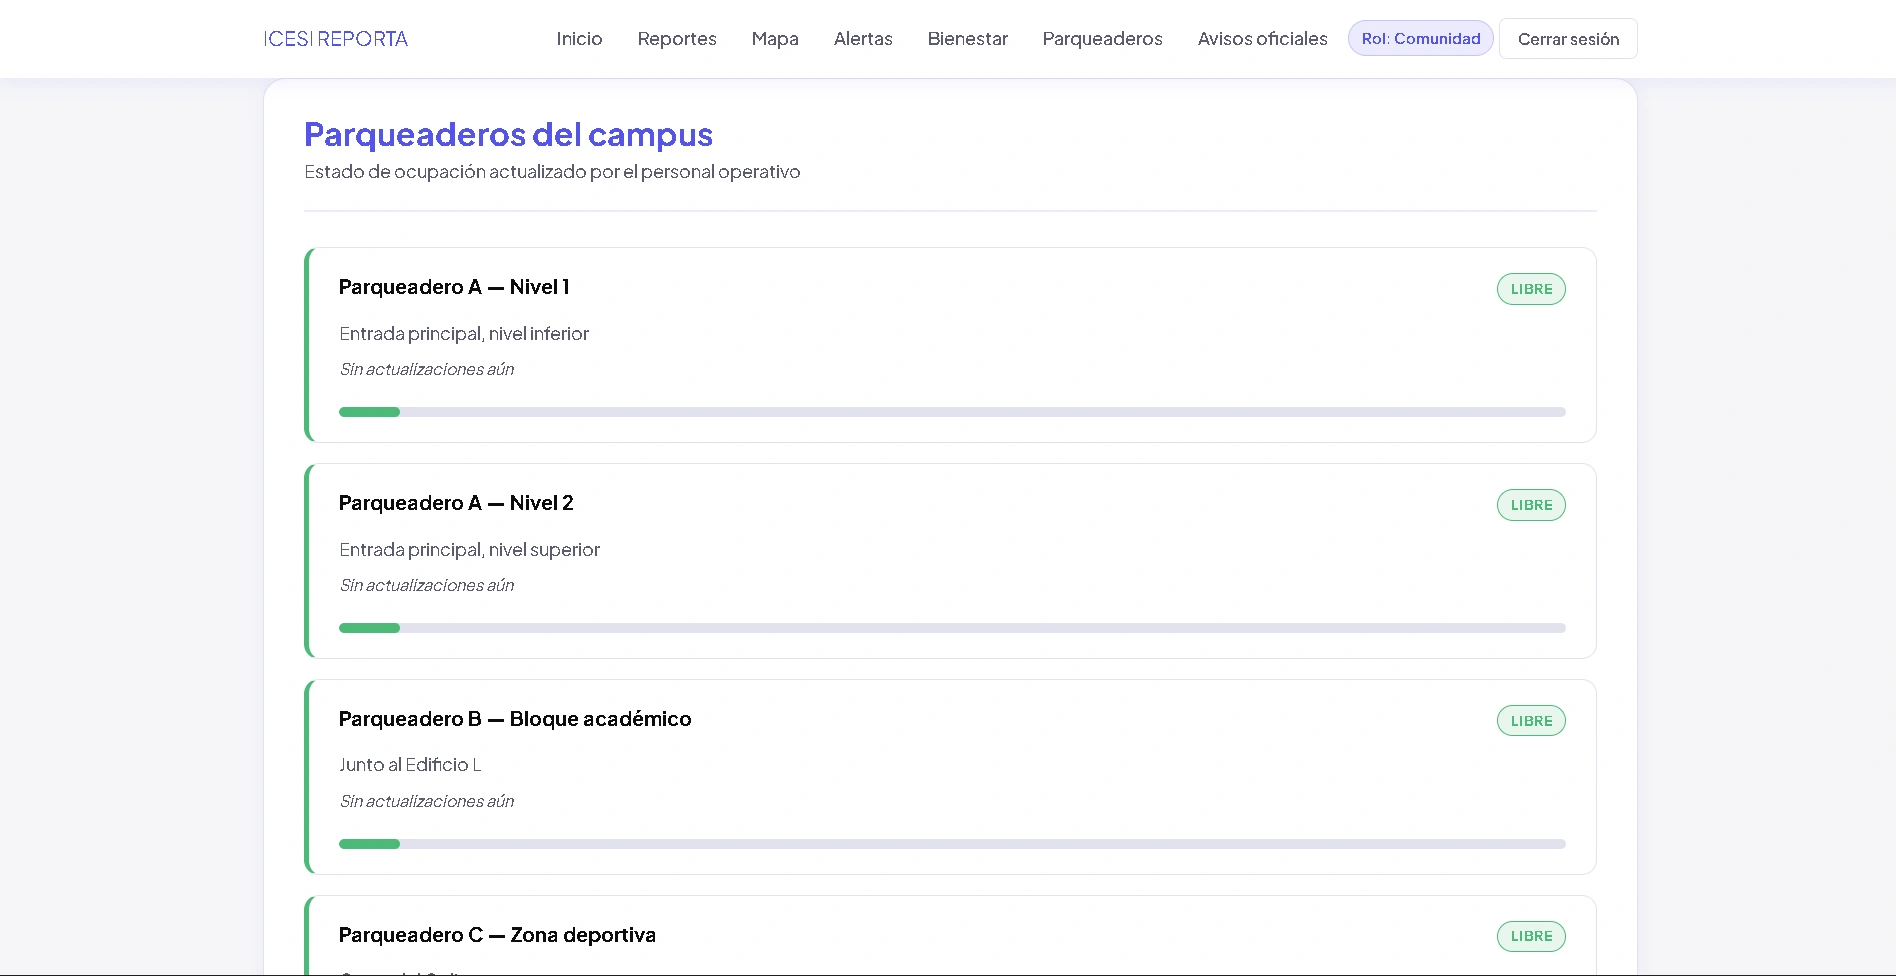
Task: Click LIBRE badge on Parqueadero A Nivel 1
Action: pyautogui.click(x=1531, y=289)
